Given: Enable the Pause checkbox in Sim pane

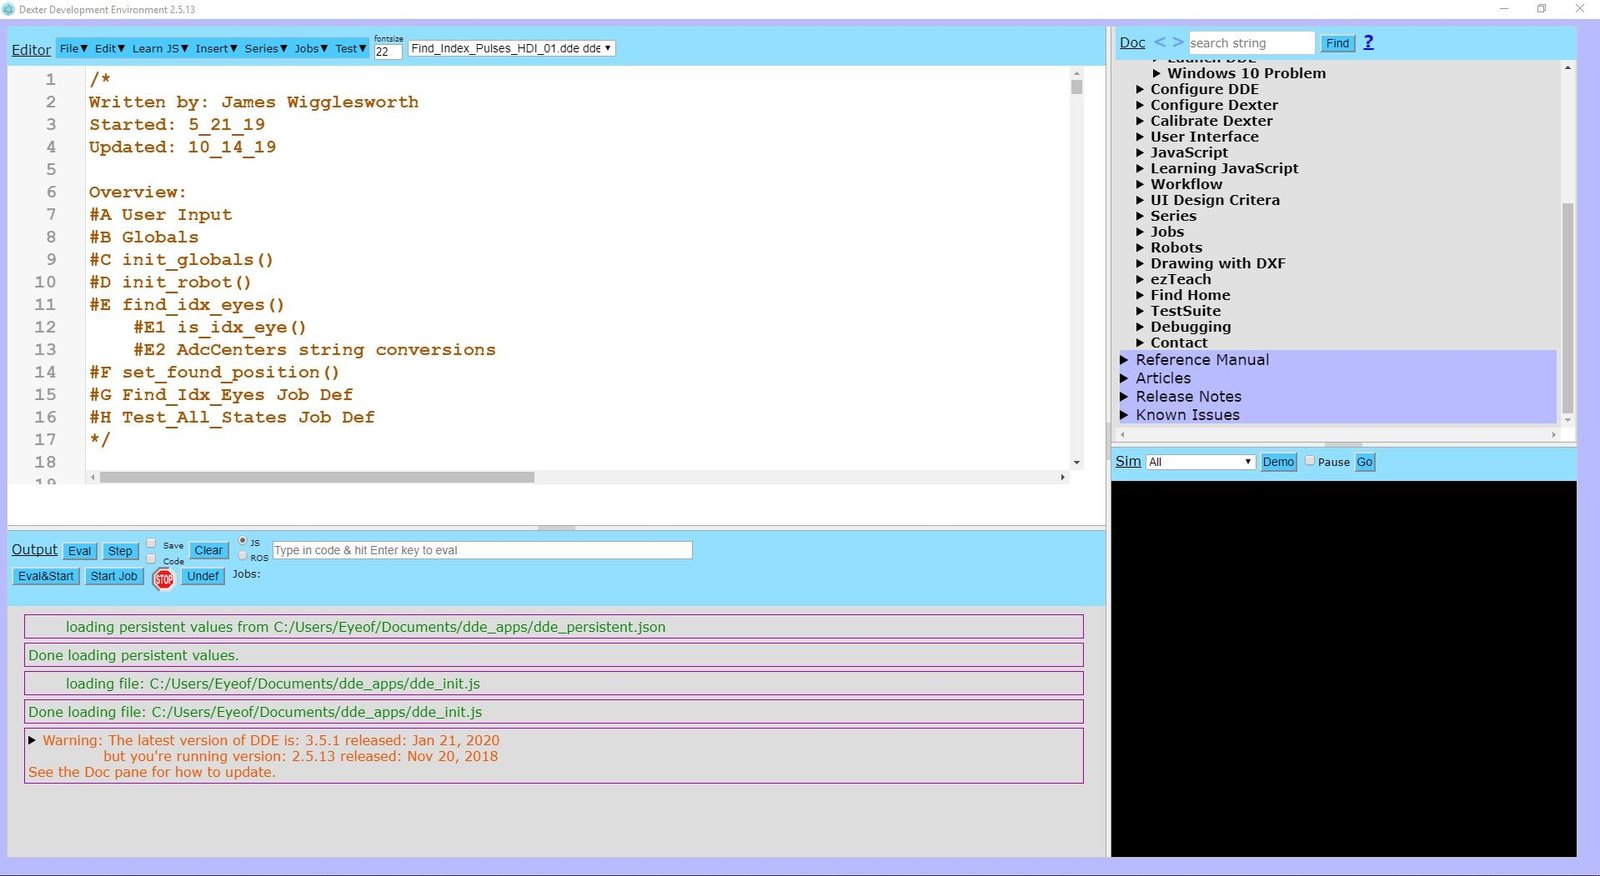Looking at the screenshot, I should click(1310, 461).
